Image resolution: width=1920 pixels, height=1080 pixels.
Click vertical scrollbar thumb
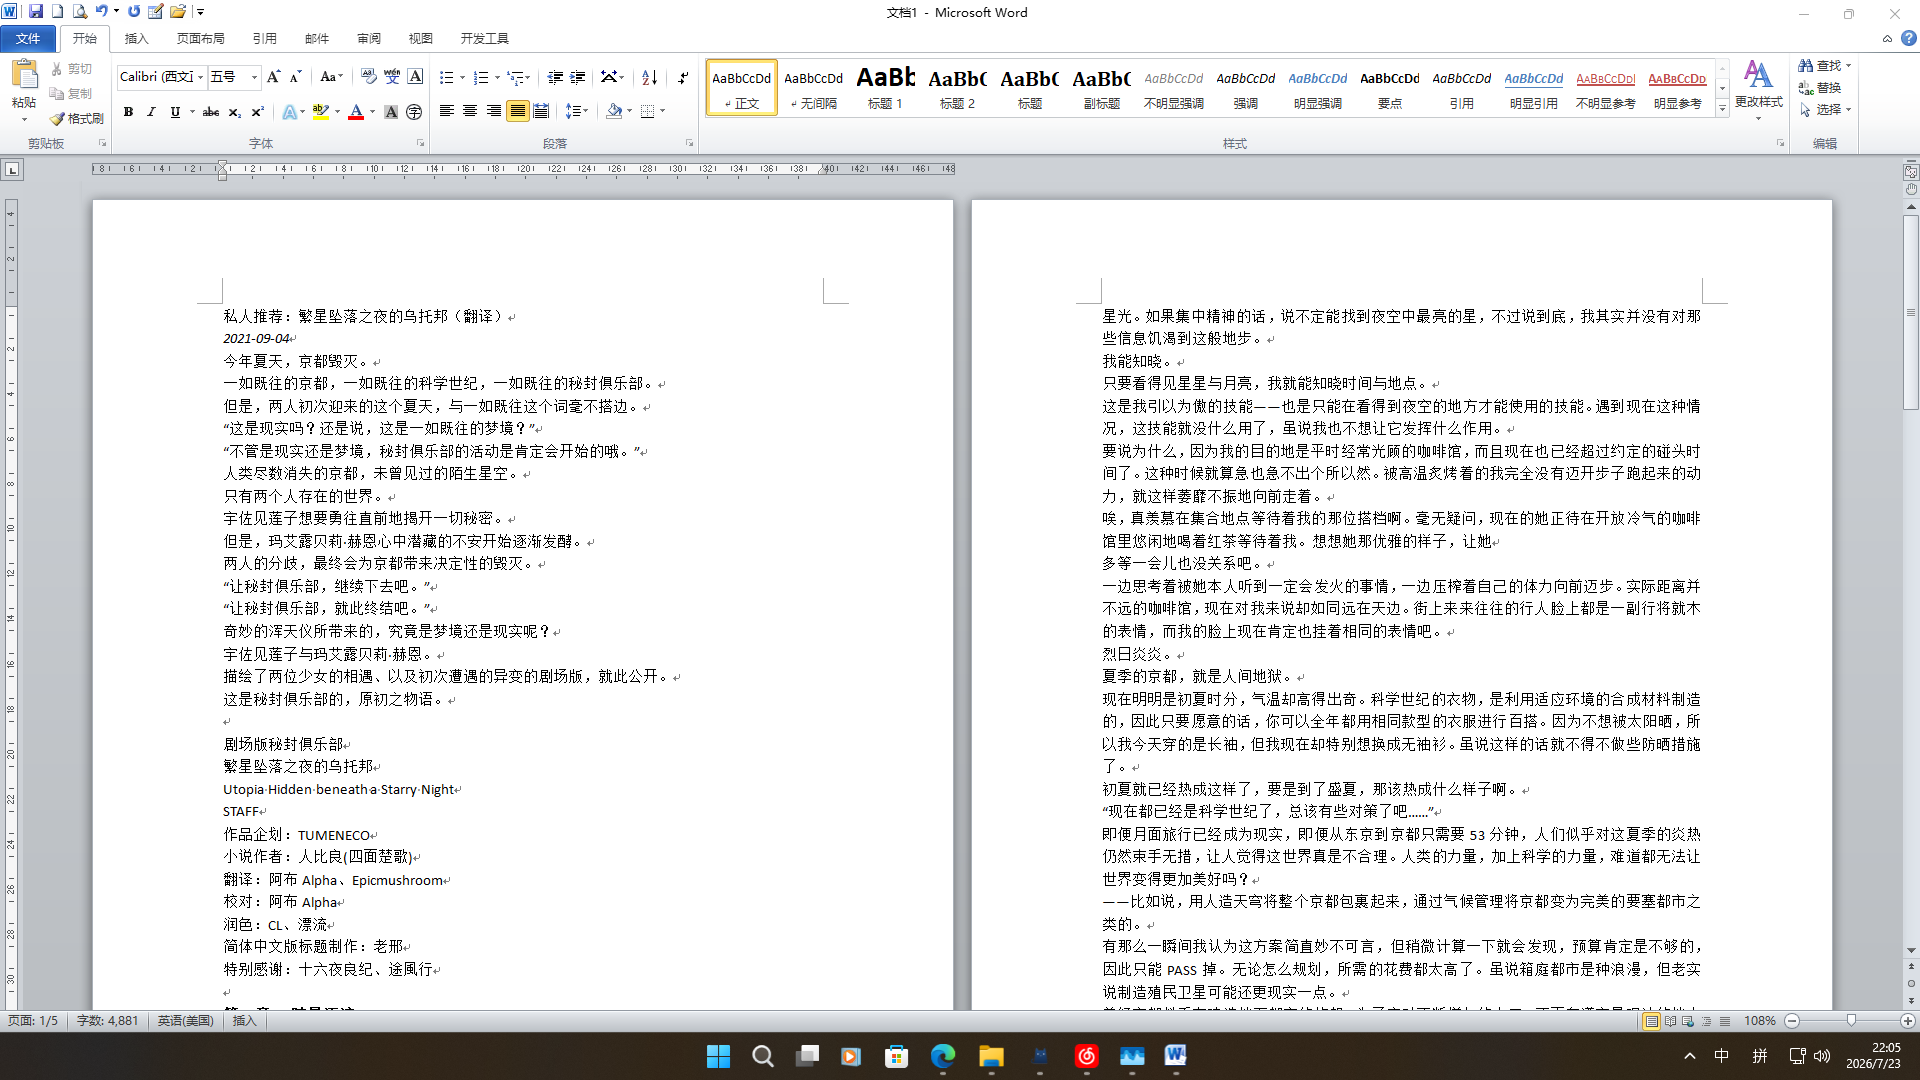1910,312
